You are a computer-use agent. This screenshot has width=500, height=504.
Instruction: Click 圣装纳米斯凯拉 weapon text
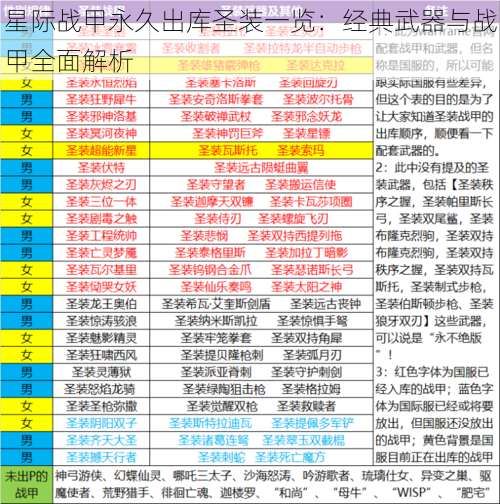point(216,321)
